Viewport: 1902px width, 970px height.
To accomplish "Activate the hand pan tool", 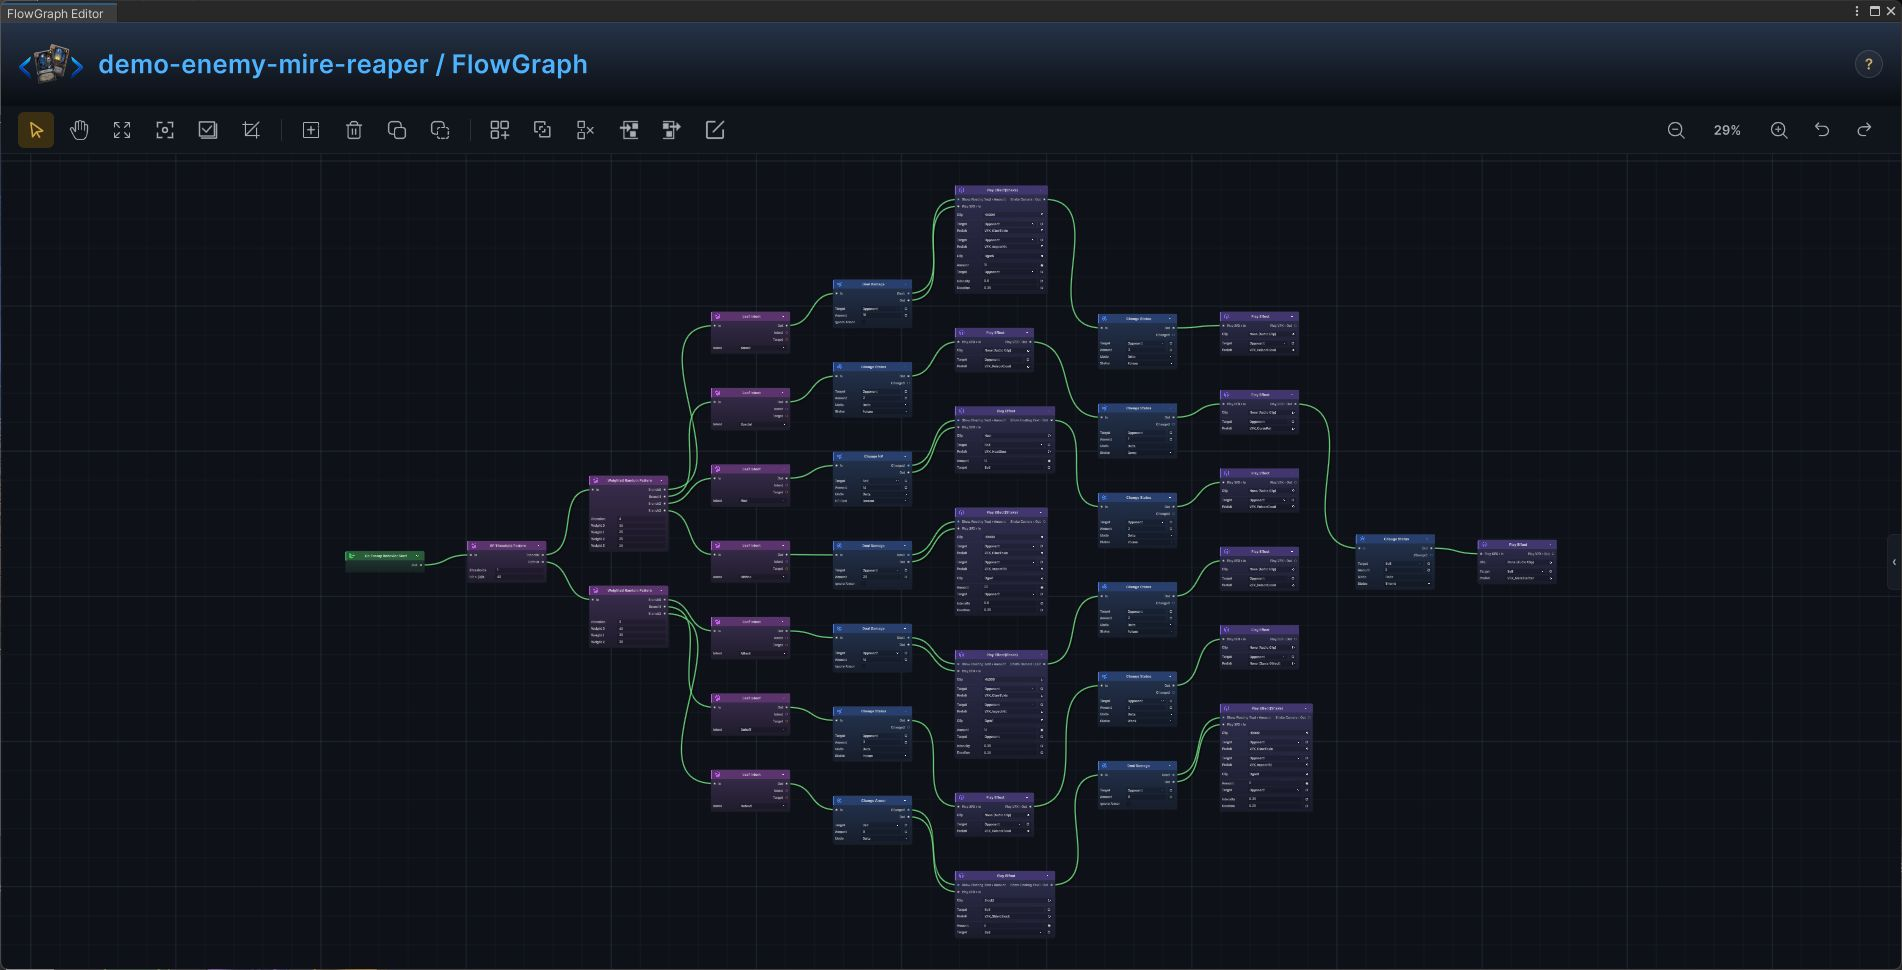I will click(x=79, y=130).
